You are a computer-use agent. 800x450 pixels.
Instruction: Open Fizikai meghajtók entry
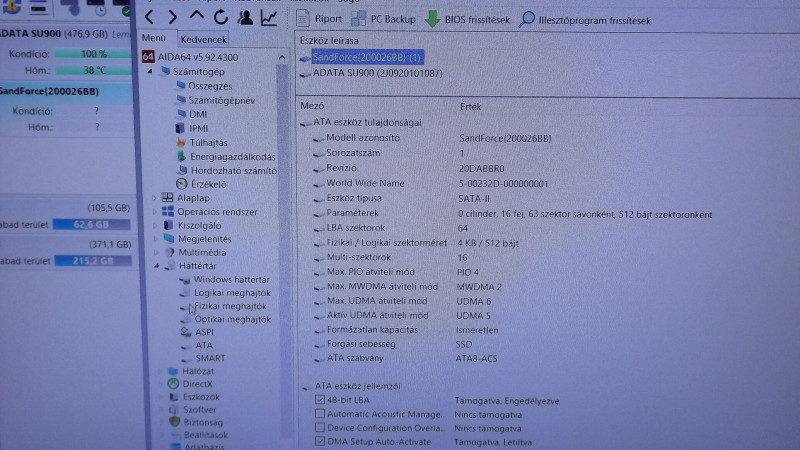tap(231, 306)
